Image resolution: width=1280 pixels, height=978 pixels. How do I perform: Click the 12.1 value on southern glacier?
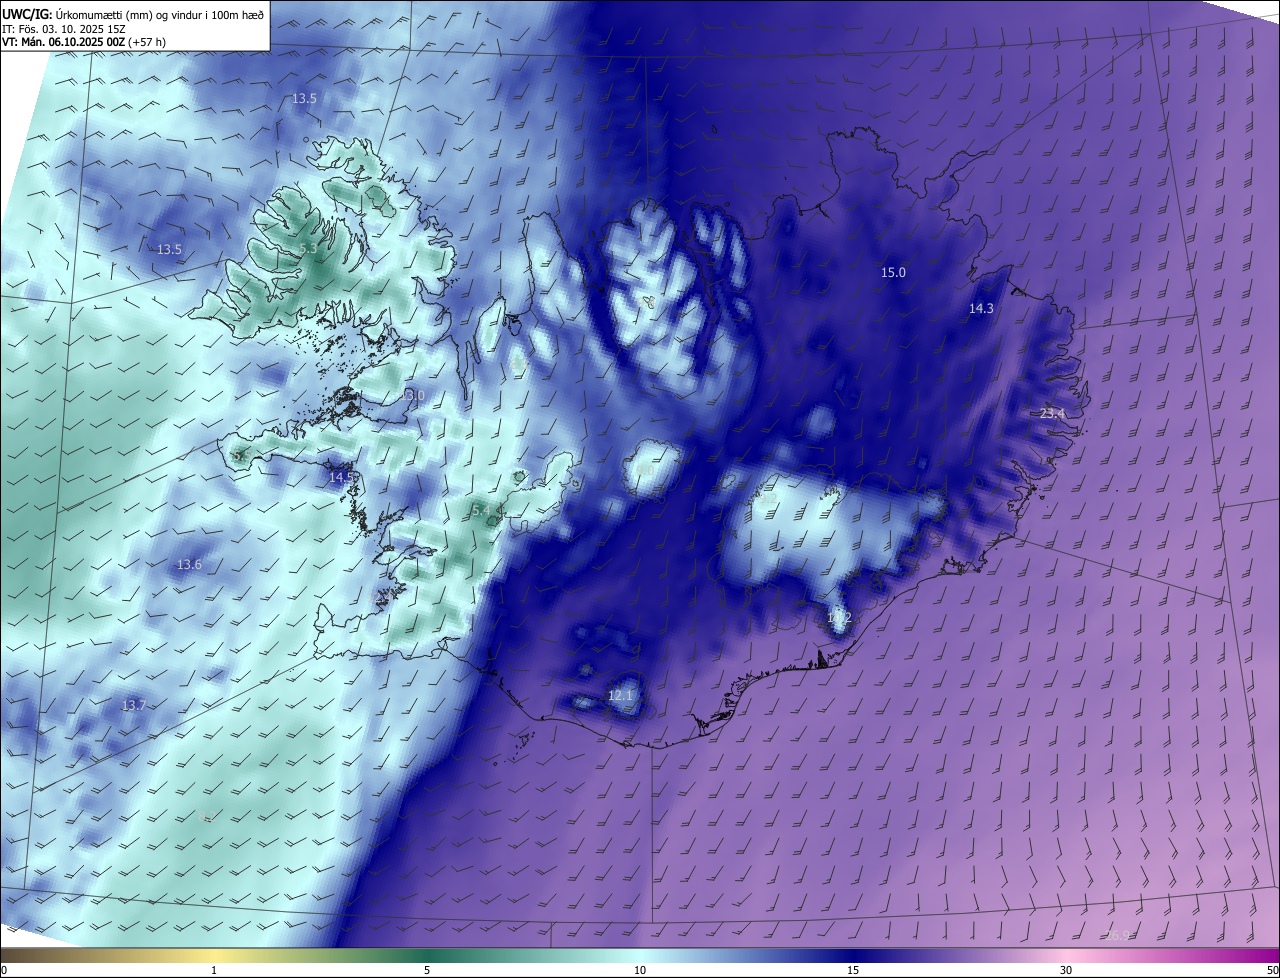pos(620,695)
